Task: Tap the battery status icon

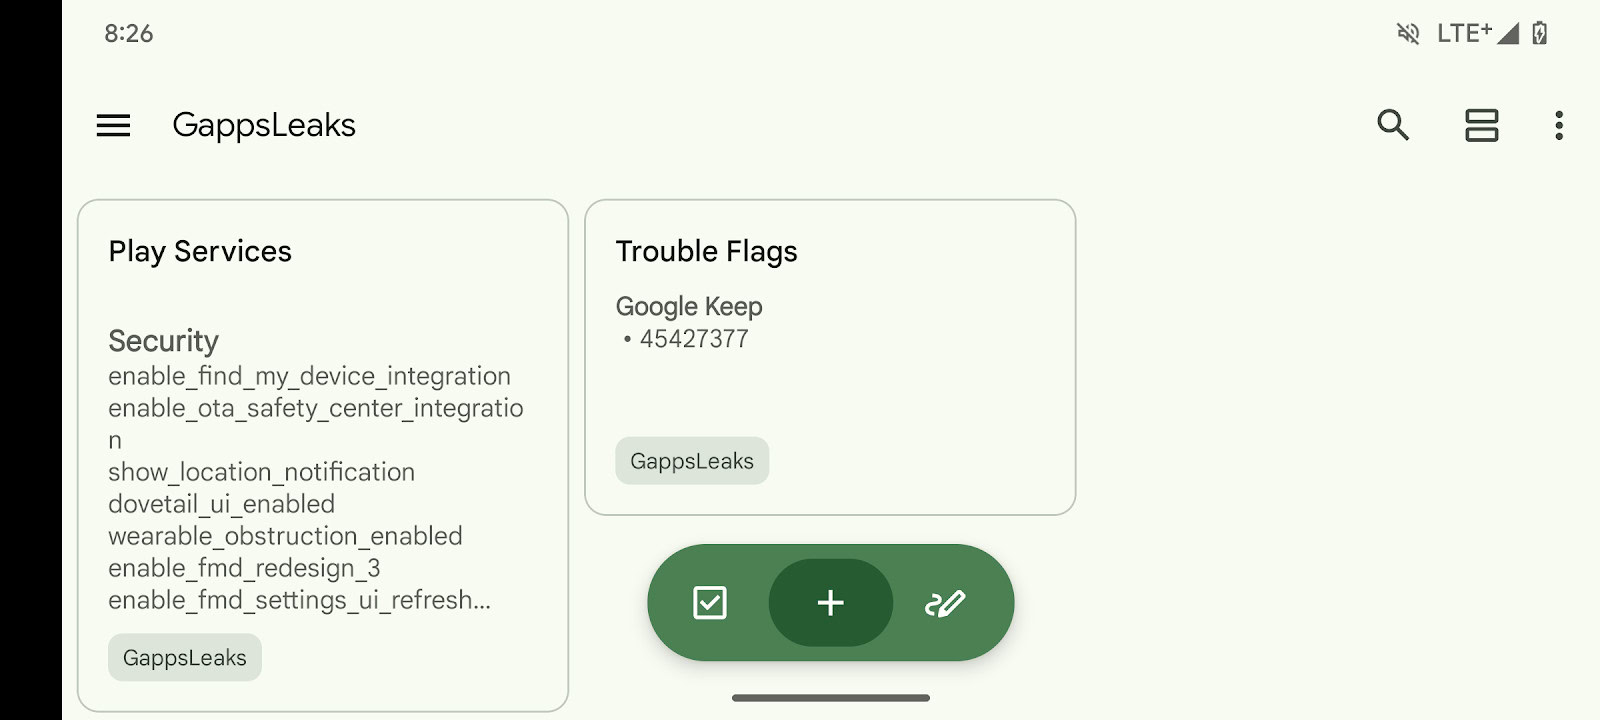Action: 1540,34
